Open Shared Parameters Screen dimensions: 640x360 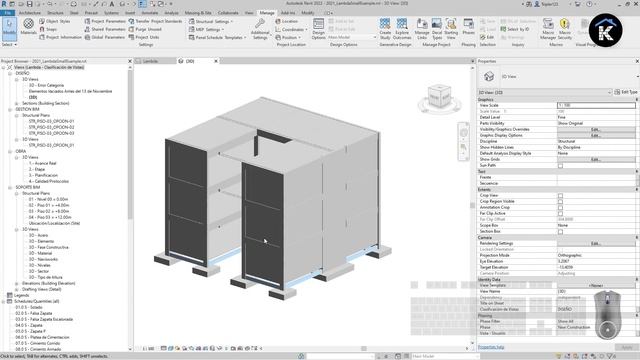pos(105,29)
